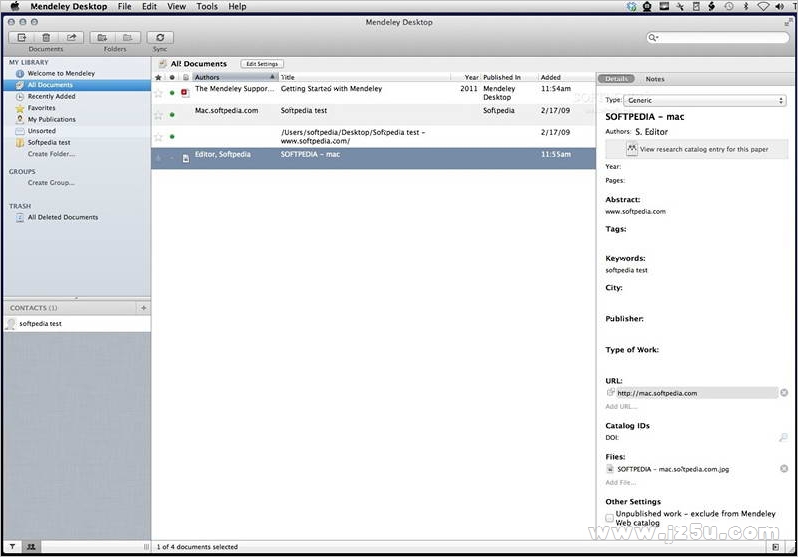Click the Share Documents toolbar icon
The width and height of the screenshot is (798, 557).
pos(71,37)
